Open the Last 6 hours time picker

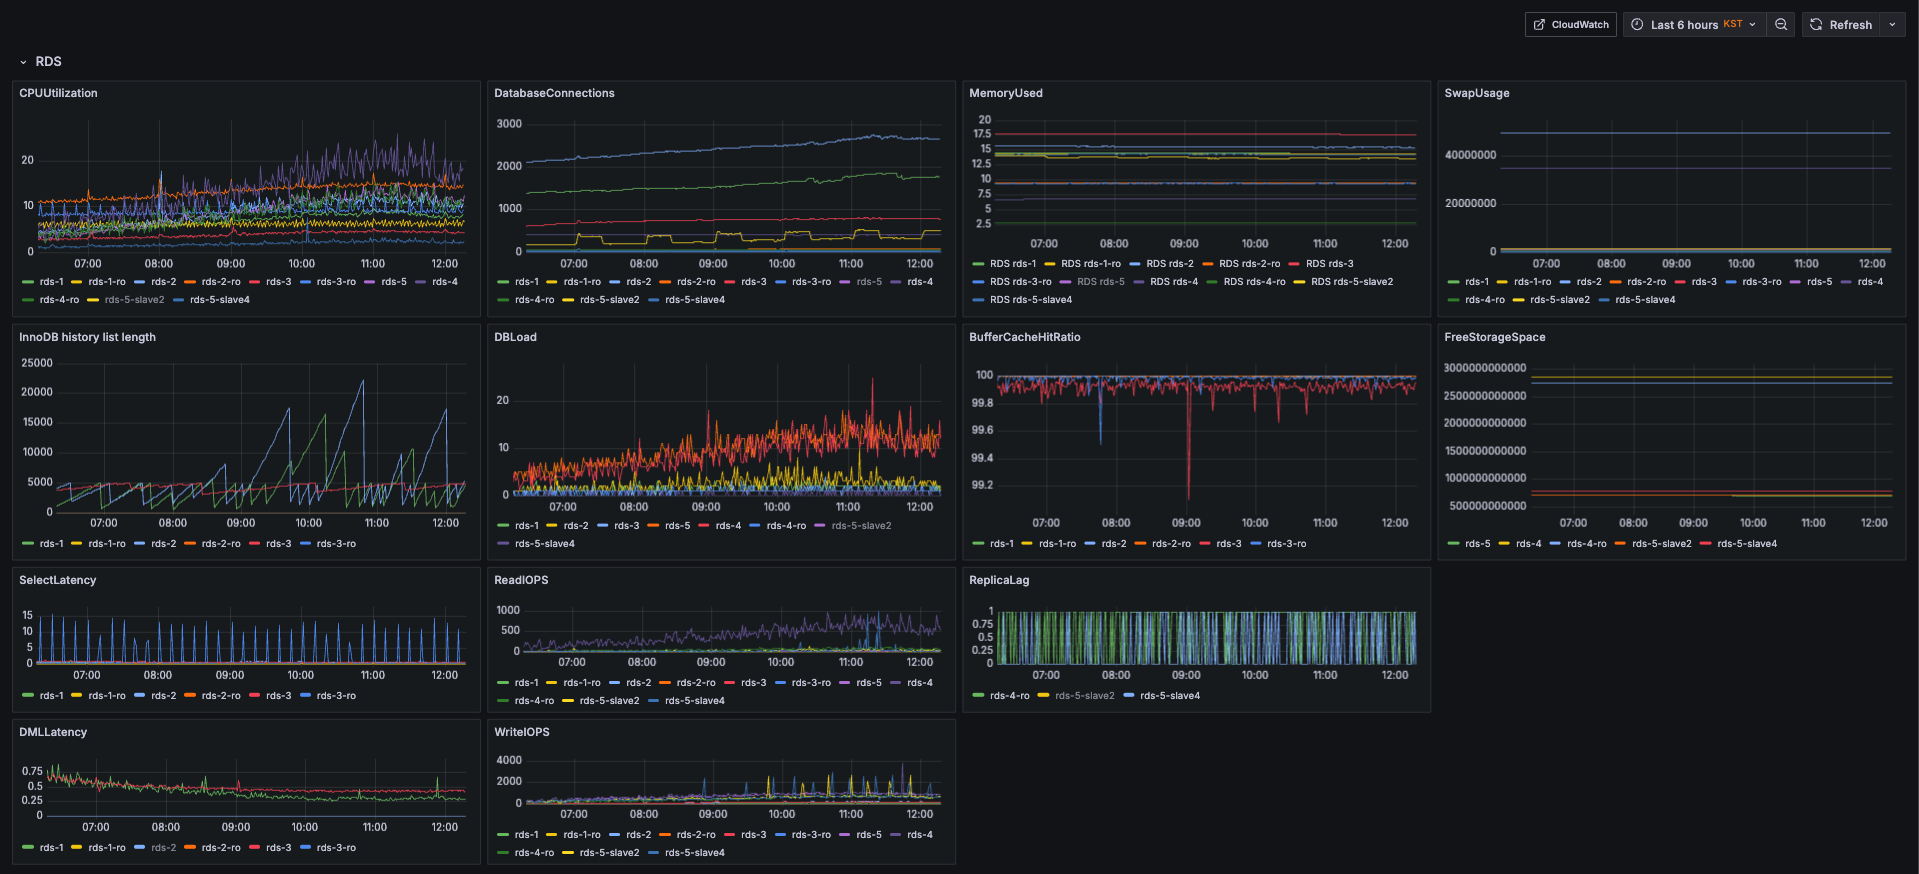(x=1694, y=25)
